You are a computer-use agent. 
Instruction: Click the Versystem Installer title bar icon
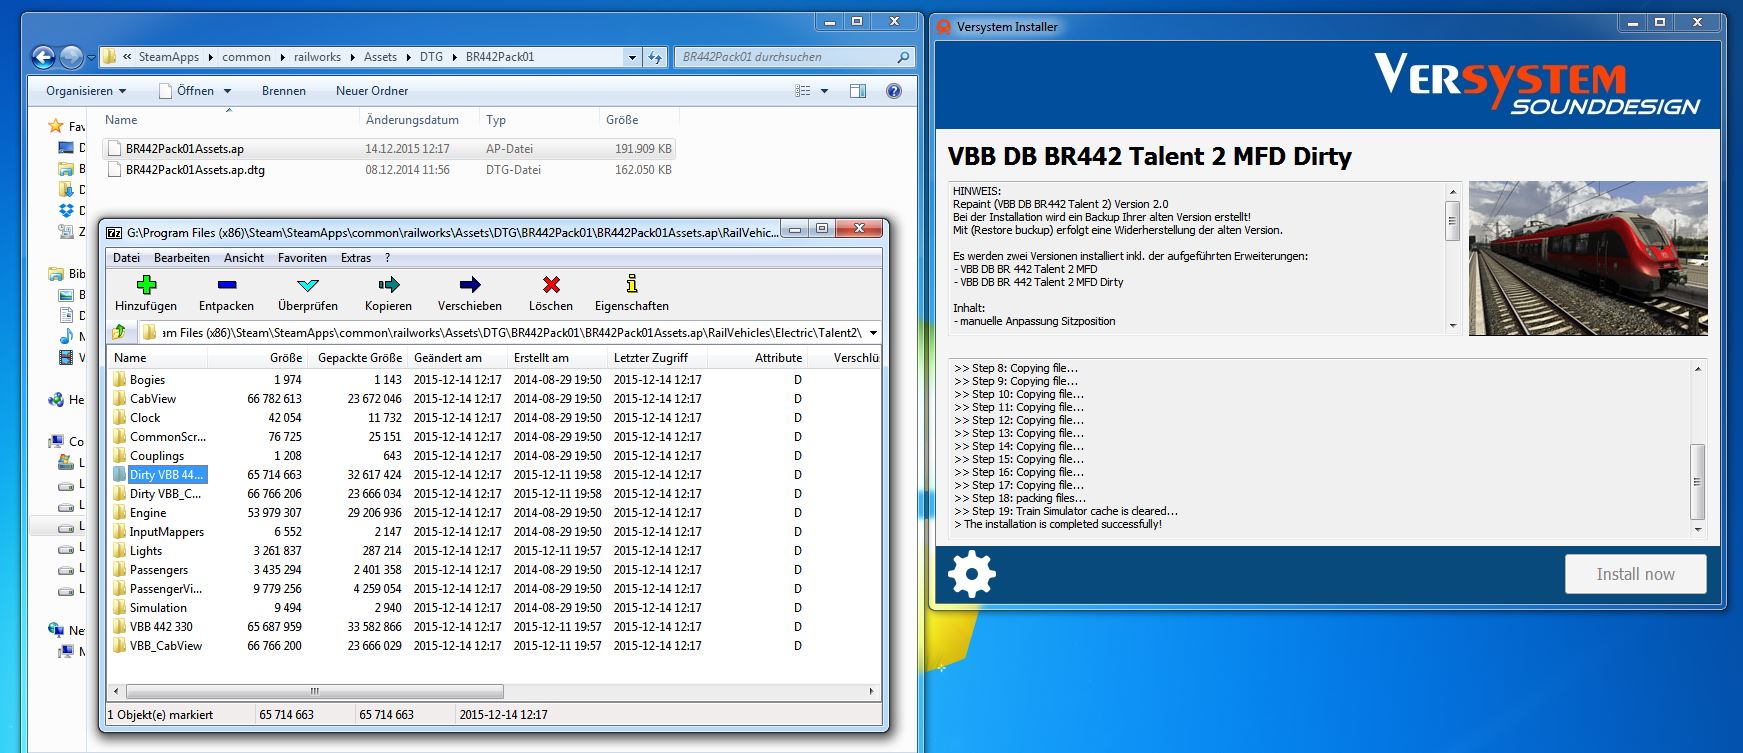click(x=943, y=27)
